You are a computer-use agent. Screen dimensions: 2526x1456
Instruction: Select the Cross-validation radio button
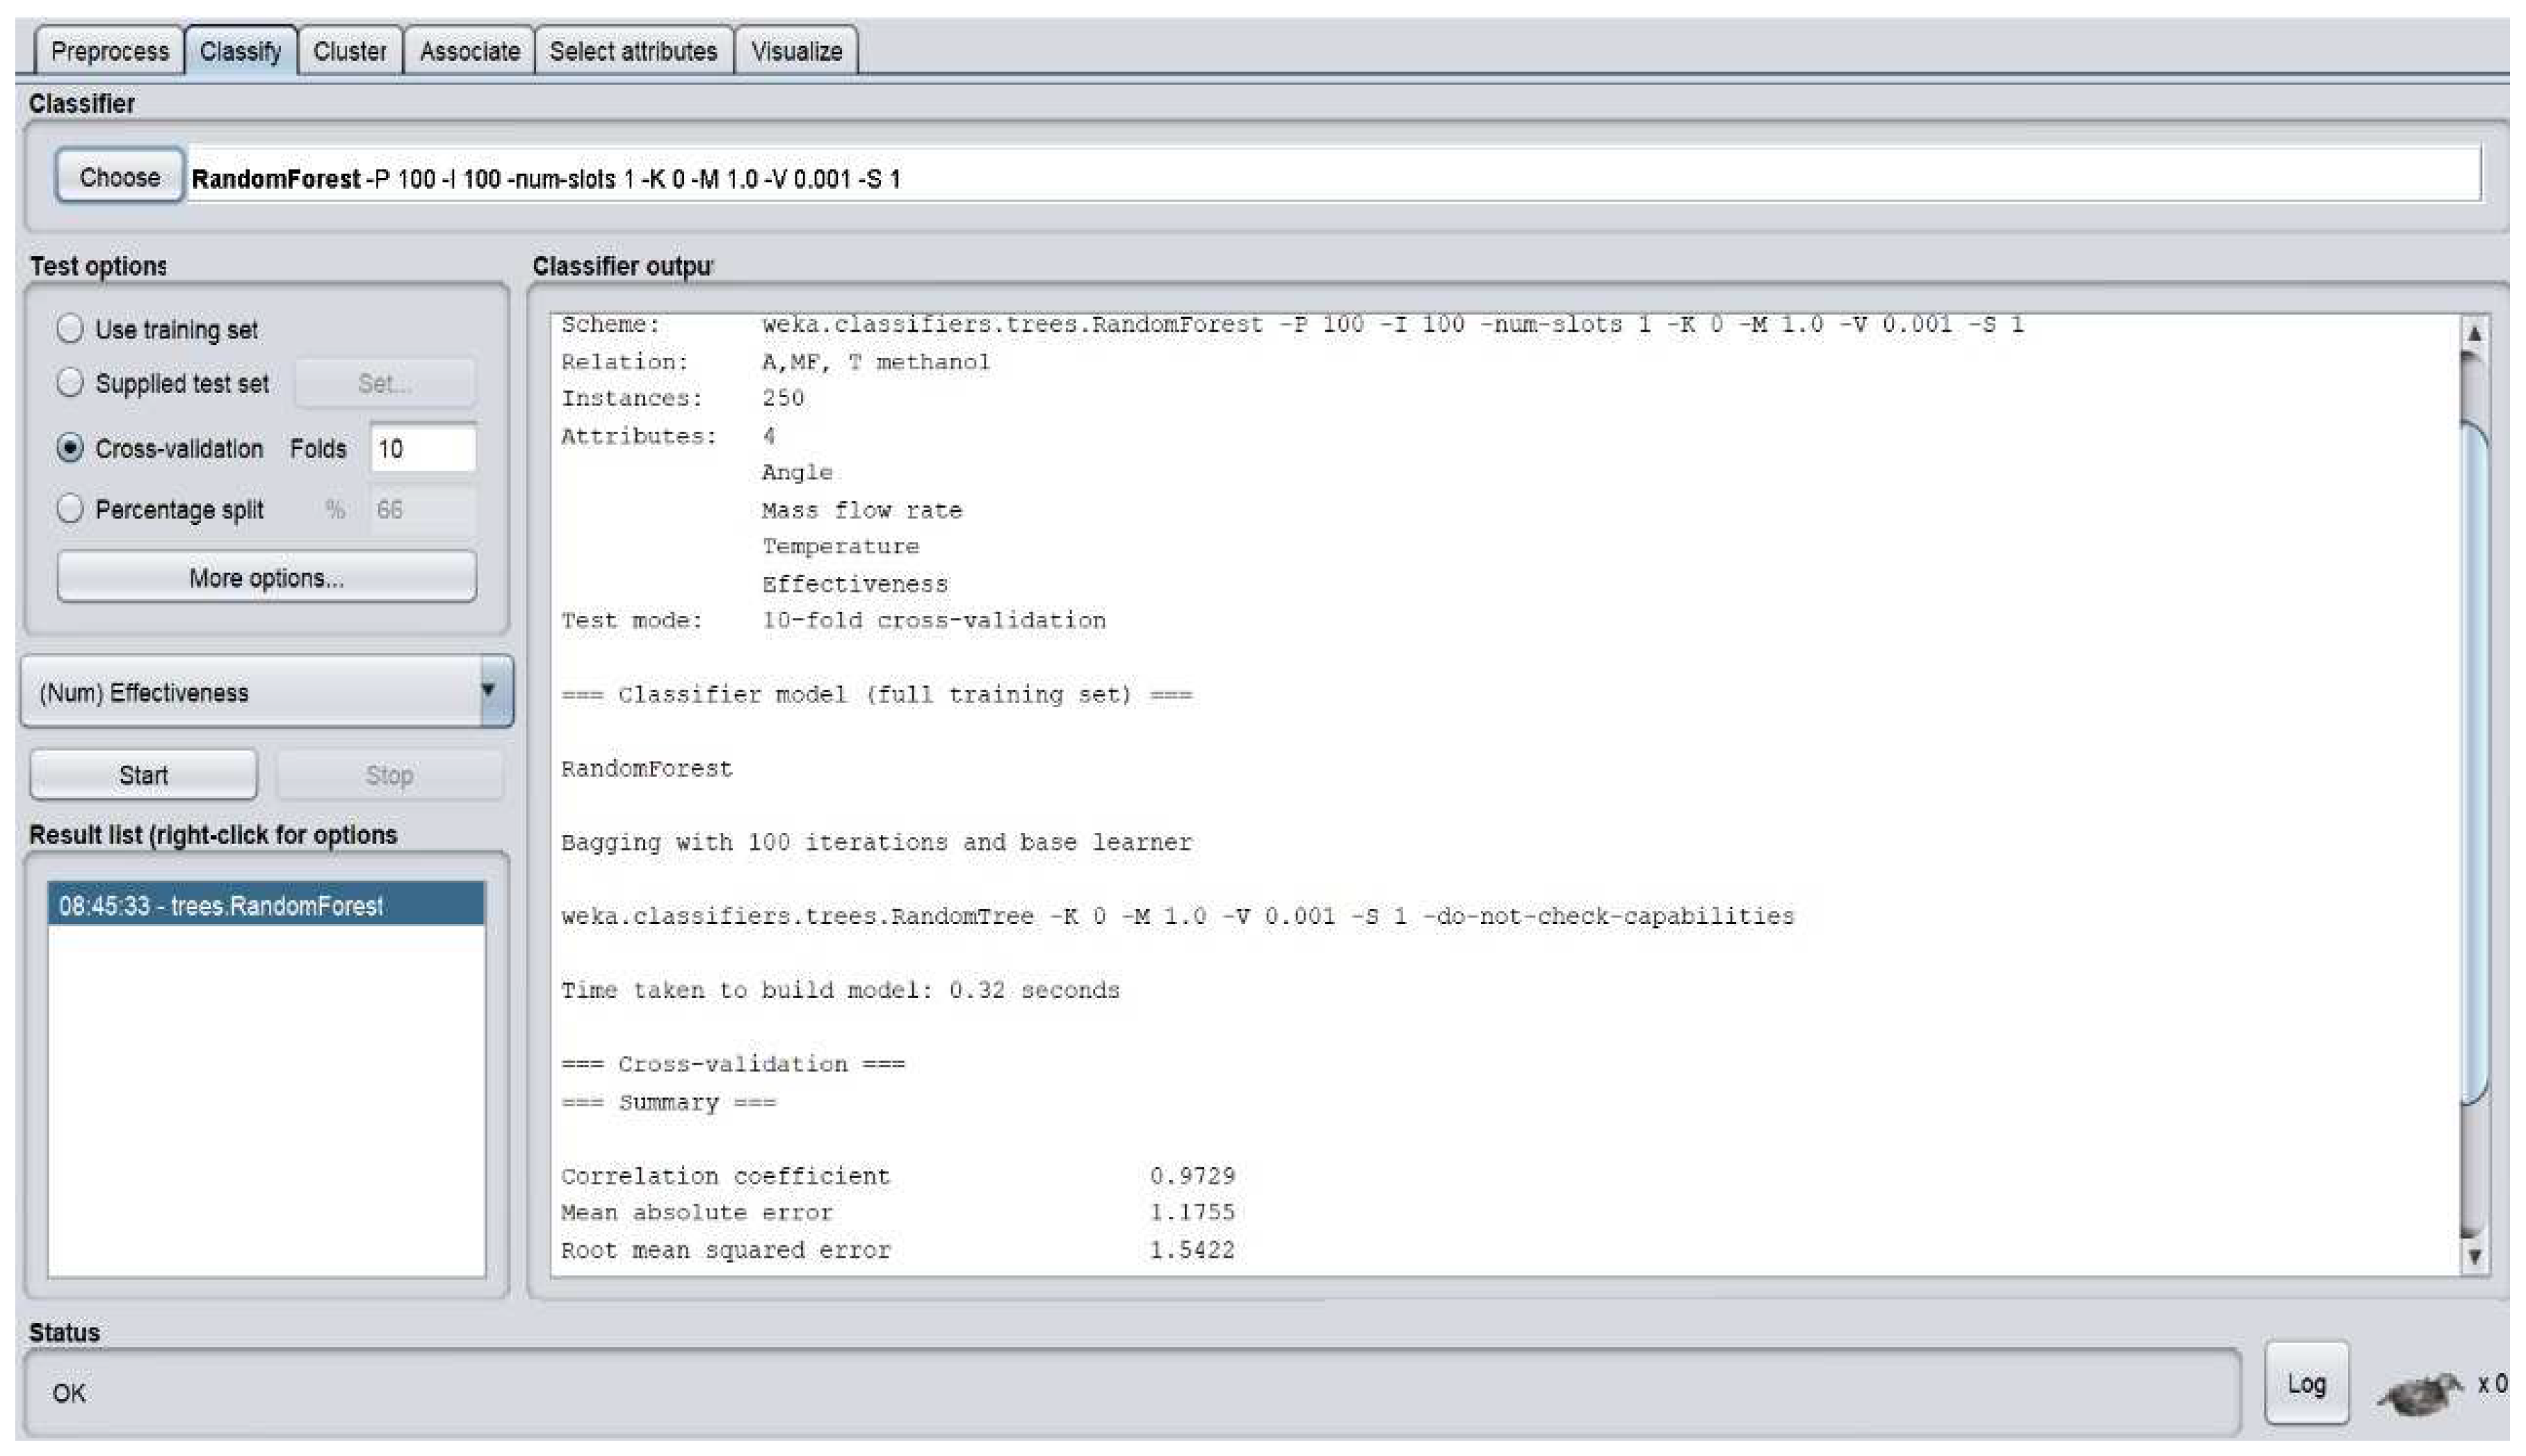[70, 448]
